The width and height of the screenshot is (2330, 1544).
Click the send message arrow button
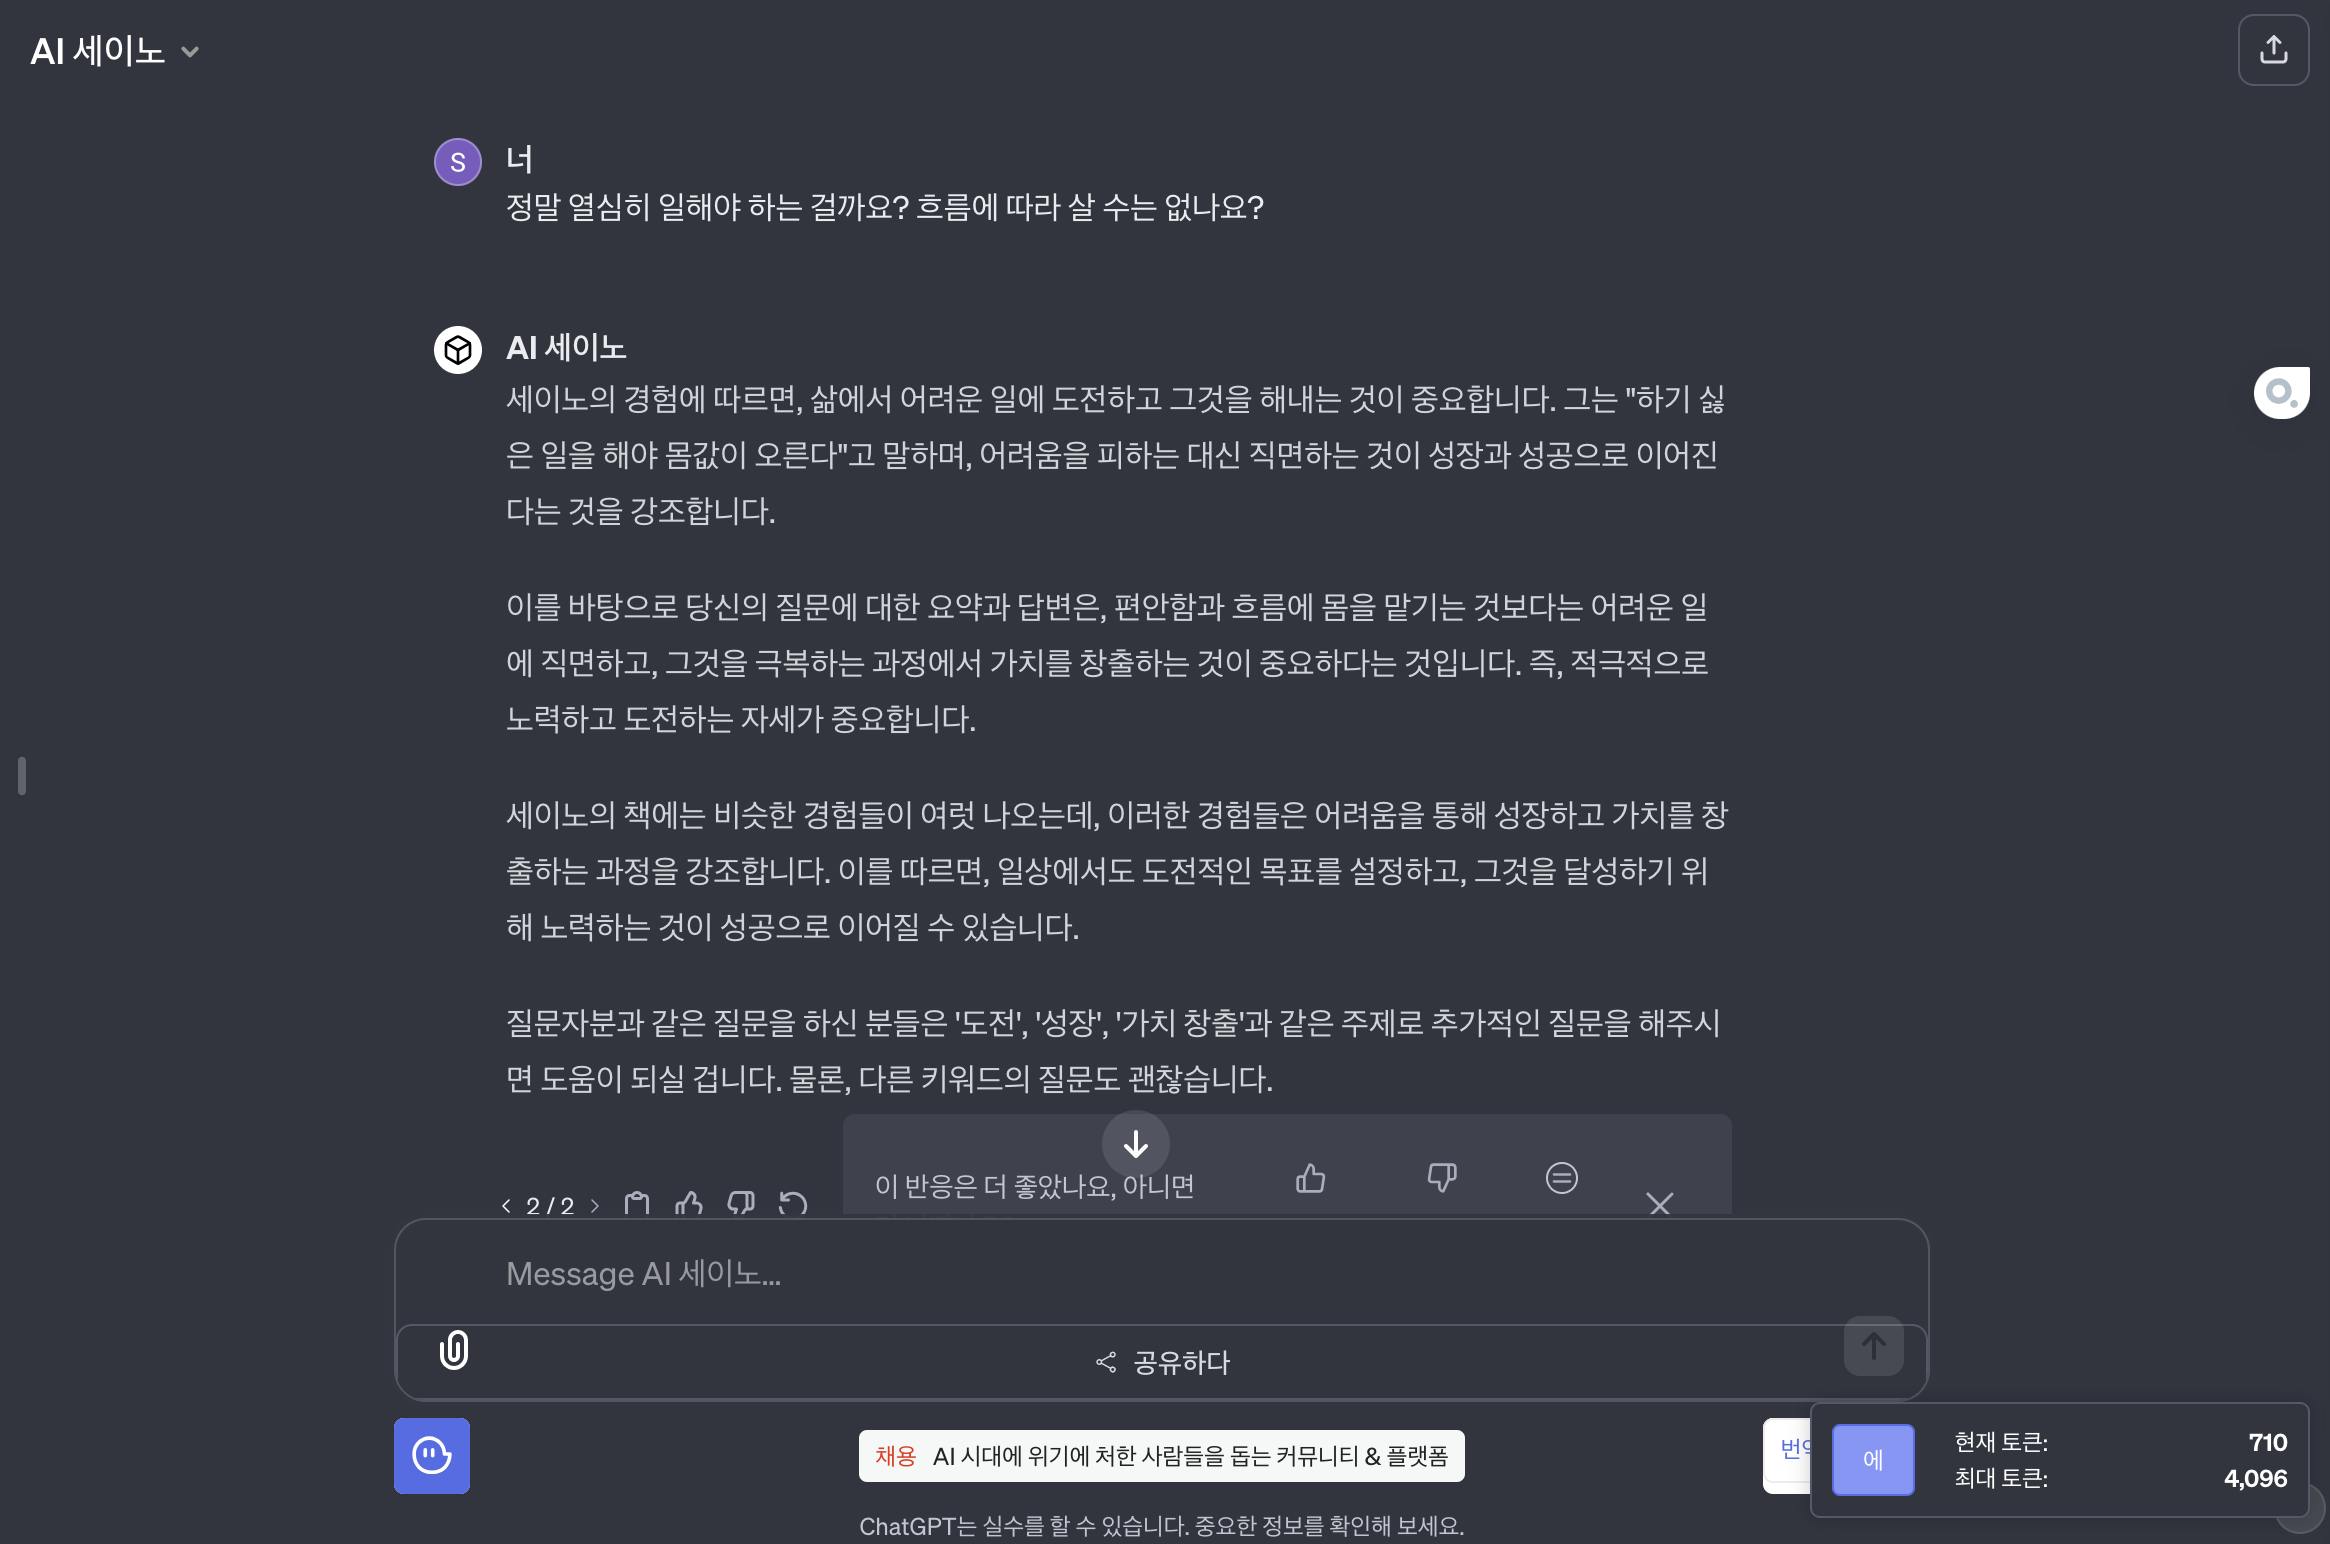click(x=1873, y=1346)
